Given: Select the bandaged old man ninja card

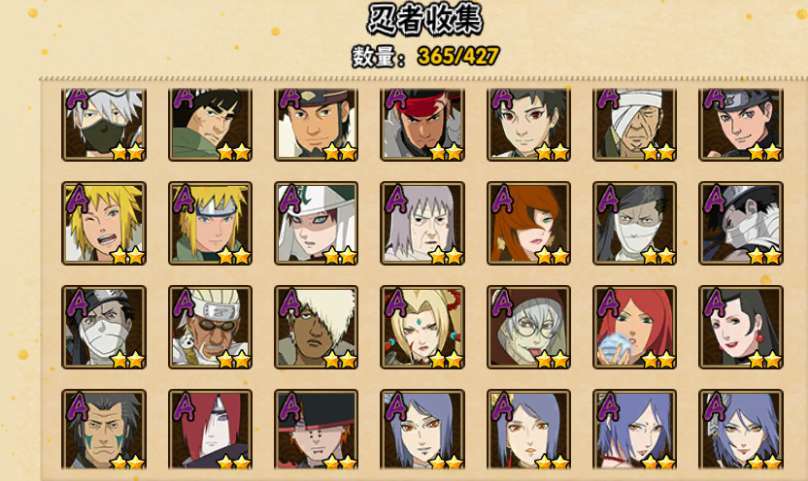Looking at the screenshot, I should (634, 124).
